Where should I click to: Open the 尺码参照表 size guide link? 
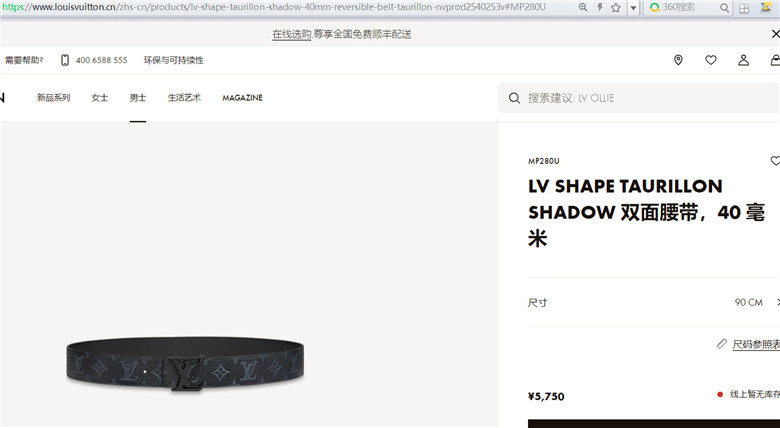tap(756, 344)
